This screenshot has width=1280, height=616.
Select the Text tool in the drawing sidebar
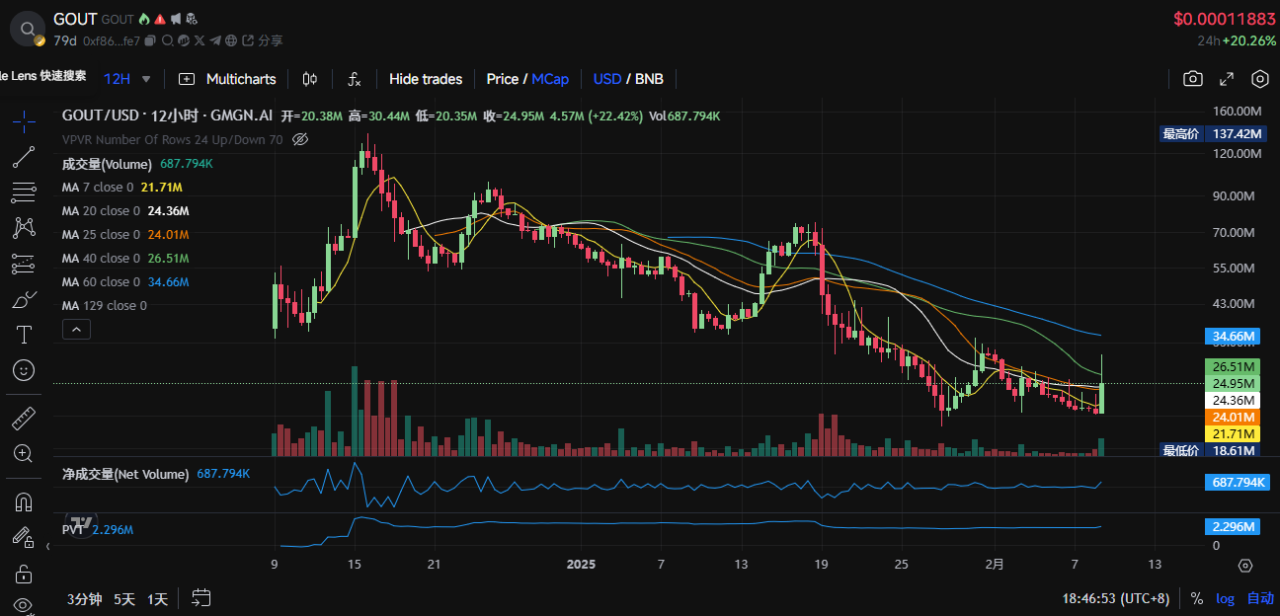pos(24,334)
